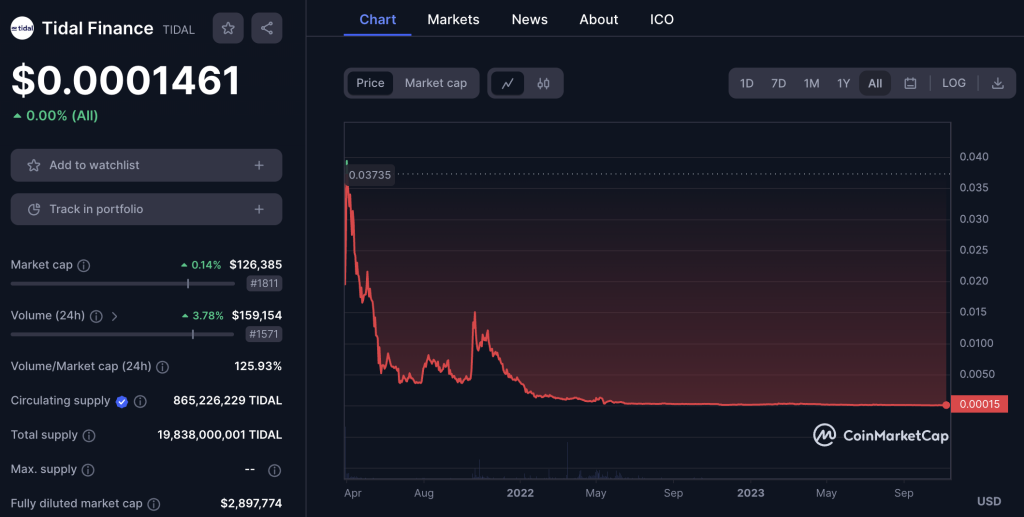The image size is (1024, 517).
Task: Show Fully diluted market cap info
Action: [x=153, y=505]
